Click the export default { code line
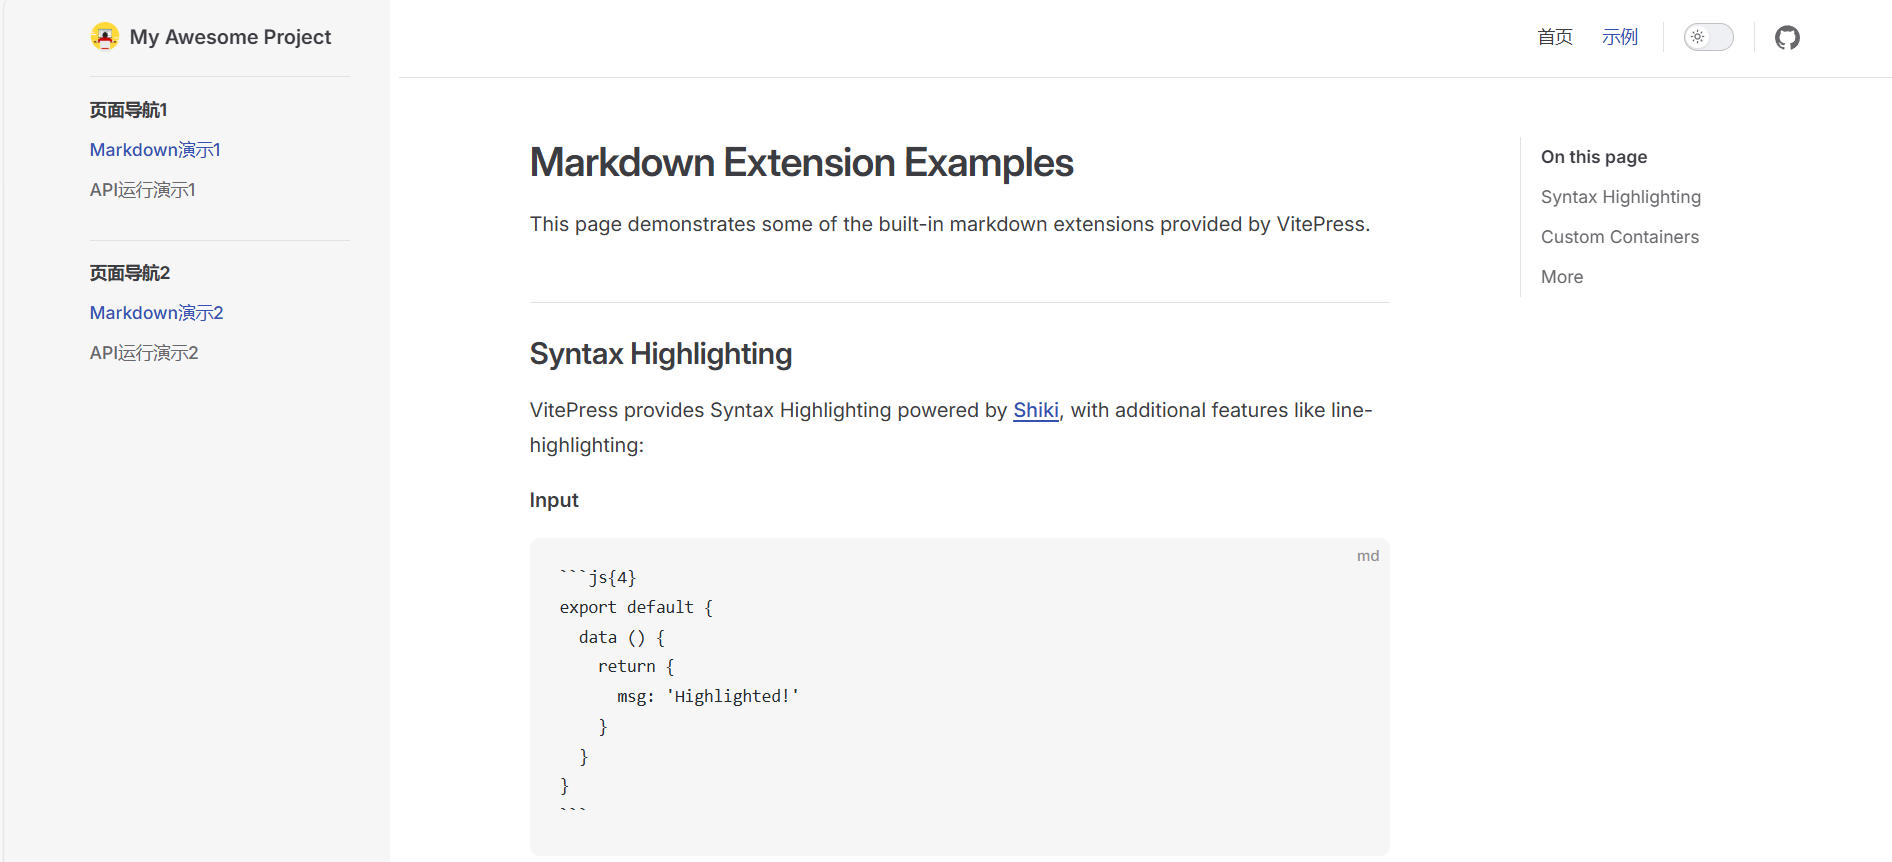The height and width of the screenshot is (862, 1892). click(636, 607)
